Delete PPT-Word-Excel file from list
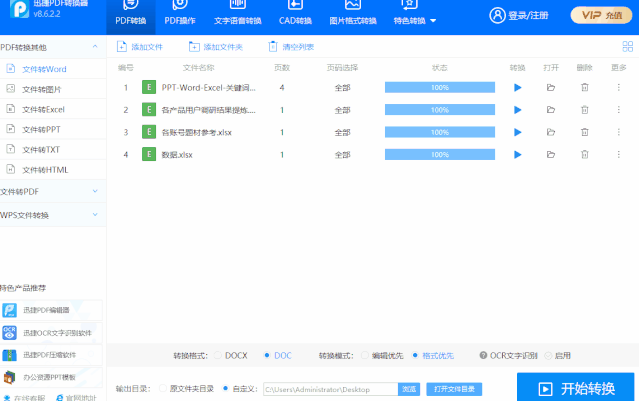This screenshot has height=401, width=639. tap(585, 87)
